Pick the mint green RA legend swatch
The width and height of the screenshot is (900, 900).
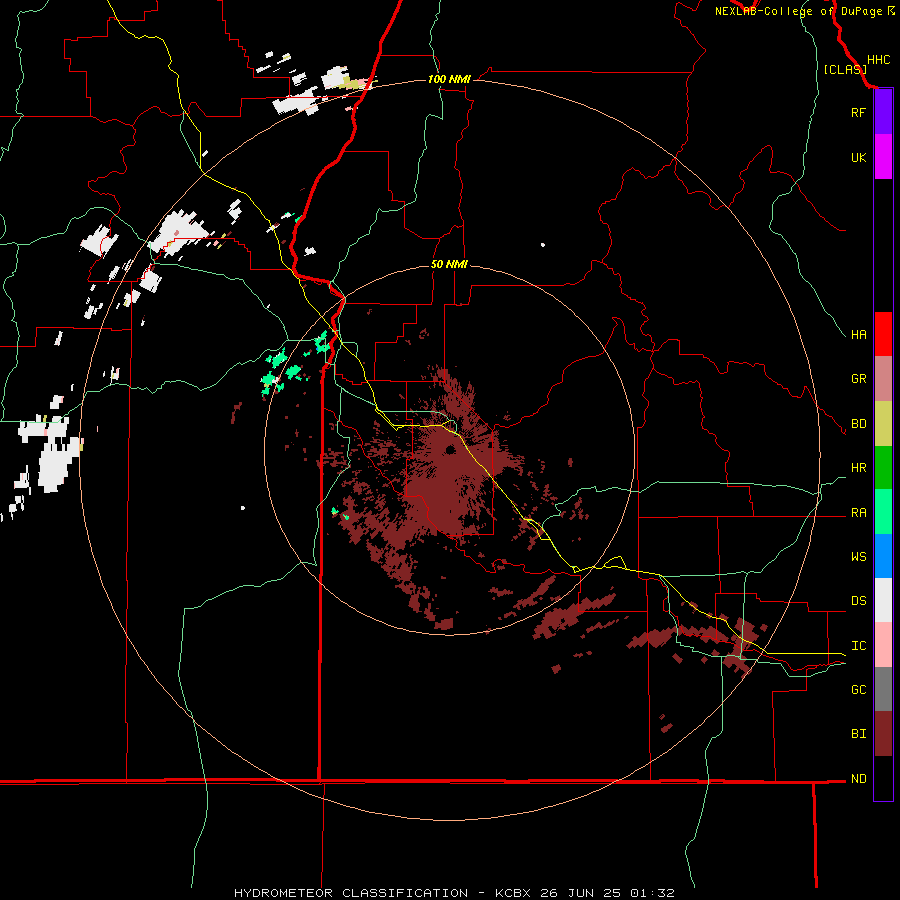pos(883,512)
